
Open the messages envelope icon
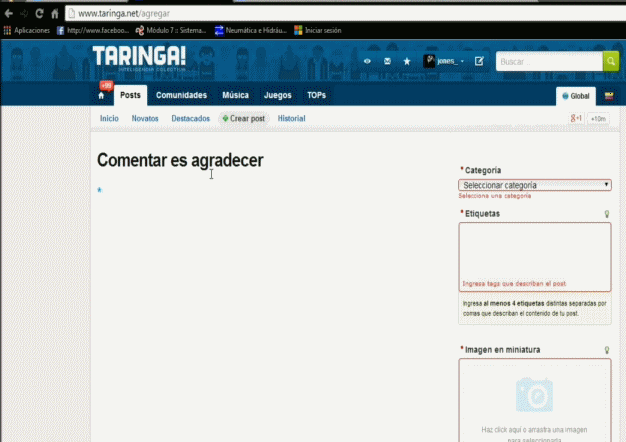point(387,61)
